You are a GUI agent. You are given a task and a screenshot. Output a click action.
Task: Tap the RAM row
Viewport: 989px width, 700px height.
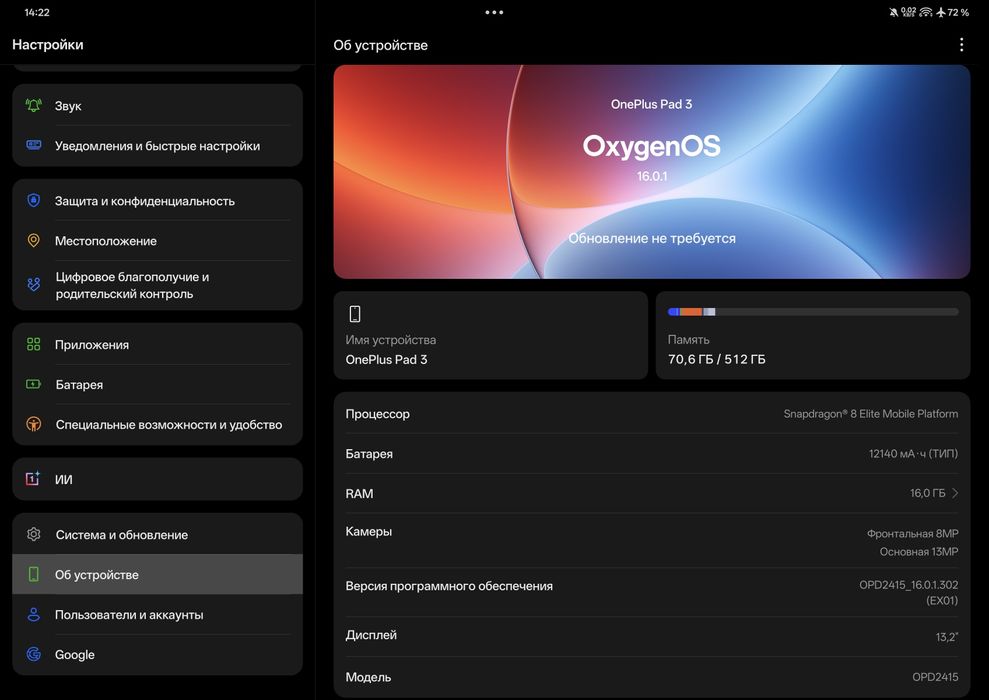652,493
